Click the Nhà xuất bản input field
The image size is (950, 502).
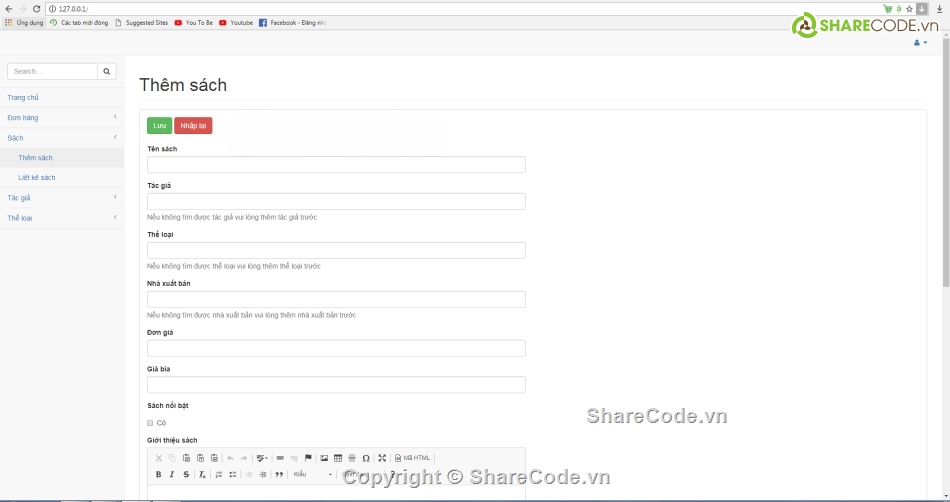pos(336,300)
